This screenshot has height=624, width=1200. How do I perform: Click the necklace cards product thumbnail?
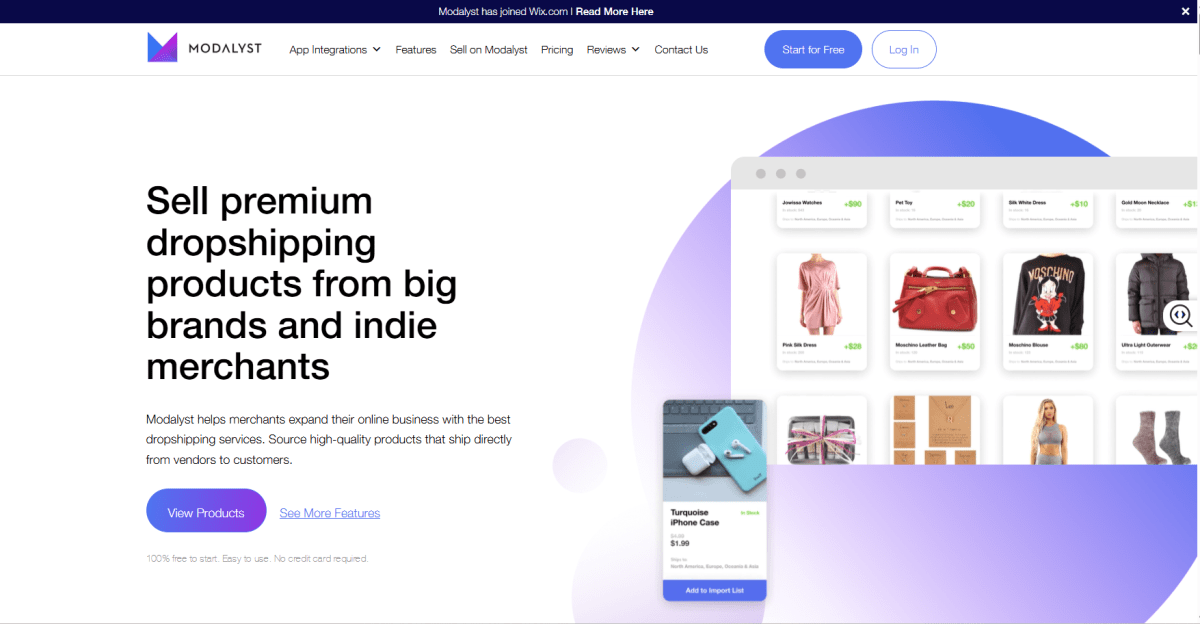[935, 430]
